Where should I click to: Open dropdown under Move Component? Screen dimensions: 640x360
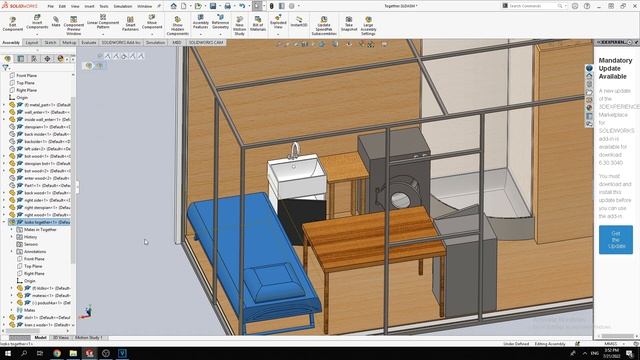152,34
